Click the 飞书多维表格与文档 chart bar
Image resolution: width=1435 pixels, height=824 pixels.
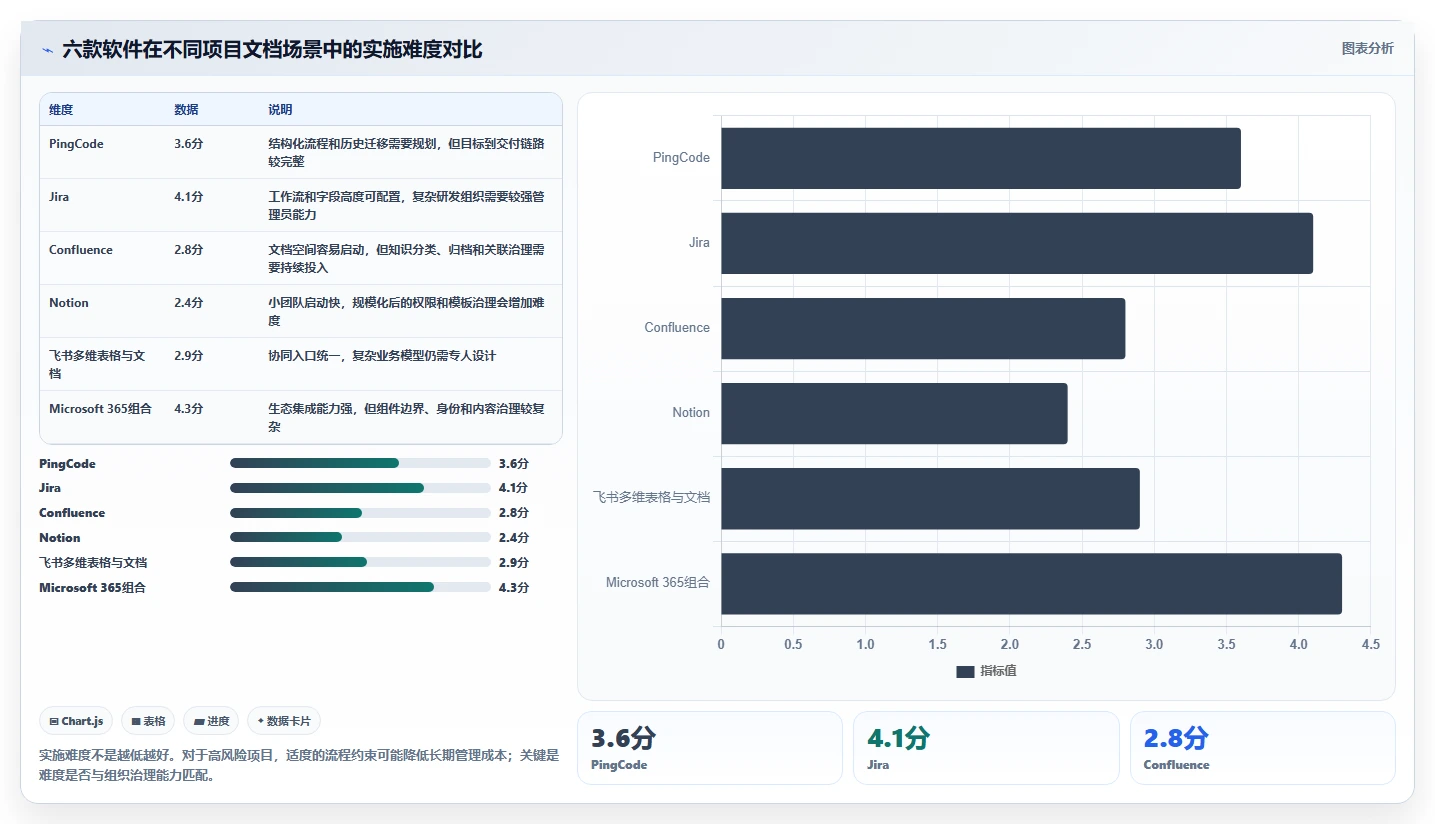[x=930, y=498]
